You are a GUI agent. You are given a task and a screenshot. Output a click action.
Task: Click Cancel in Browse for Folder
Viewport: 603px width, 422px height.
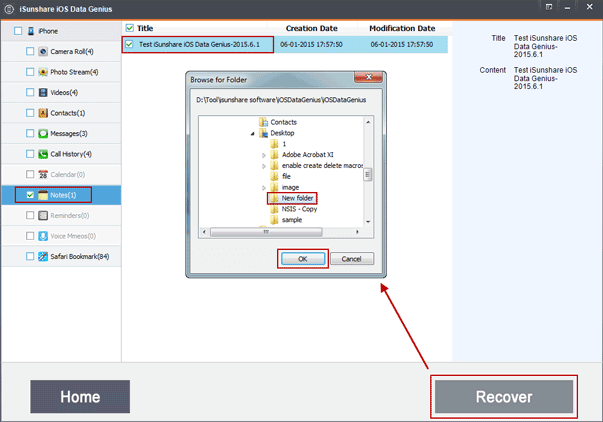[x=351, y=259]
